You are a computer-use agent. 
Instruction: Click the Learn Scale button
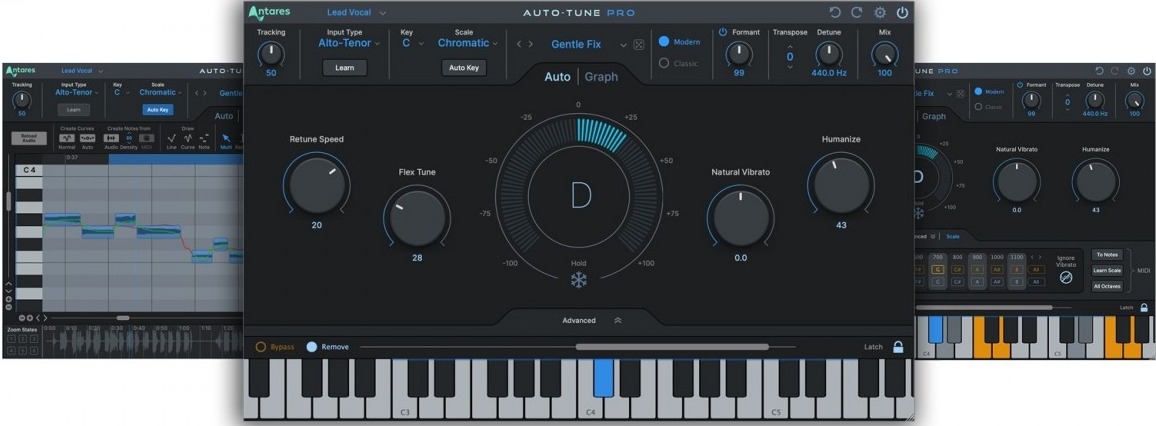[1107, 270]
